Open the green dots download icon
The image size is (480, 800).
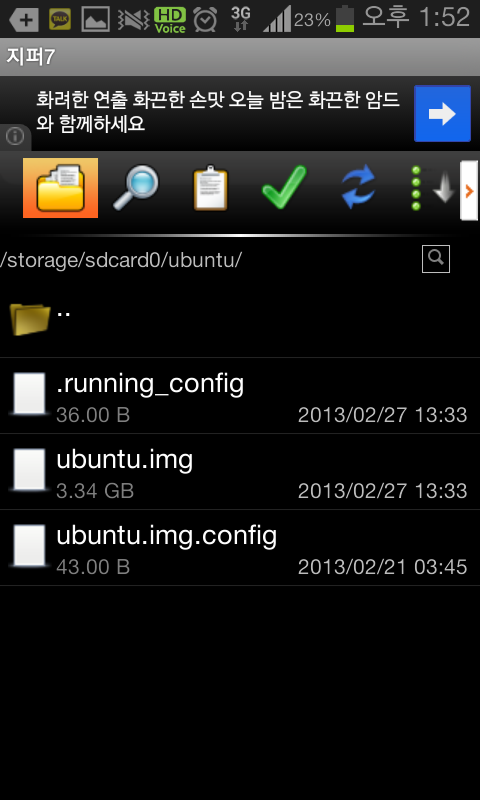(x=433, y=188)
